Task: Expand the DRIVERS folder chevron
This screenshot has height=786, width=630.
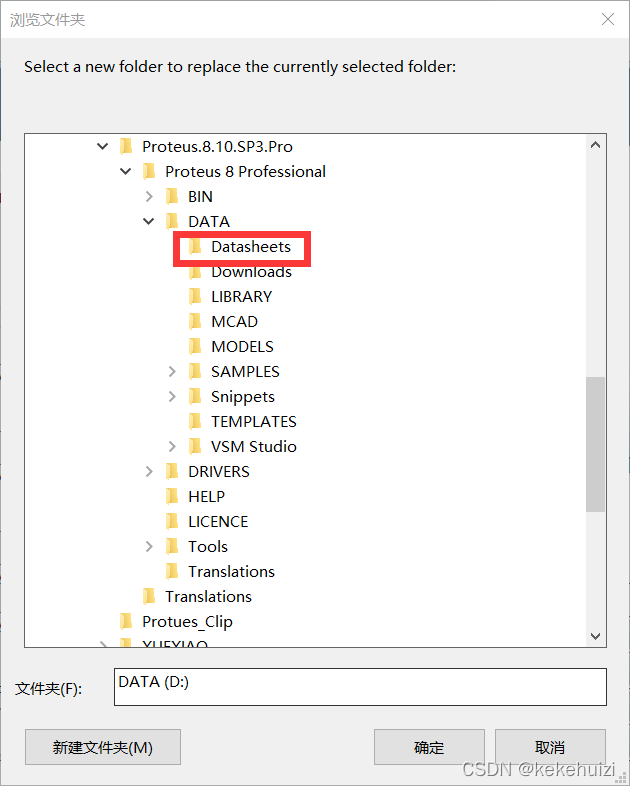Action: 149,471
